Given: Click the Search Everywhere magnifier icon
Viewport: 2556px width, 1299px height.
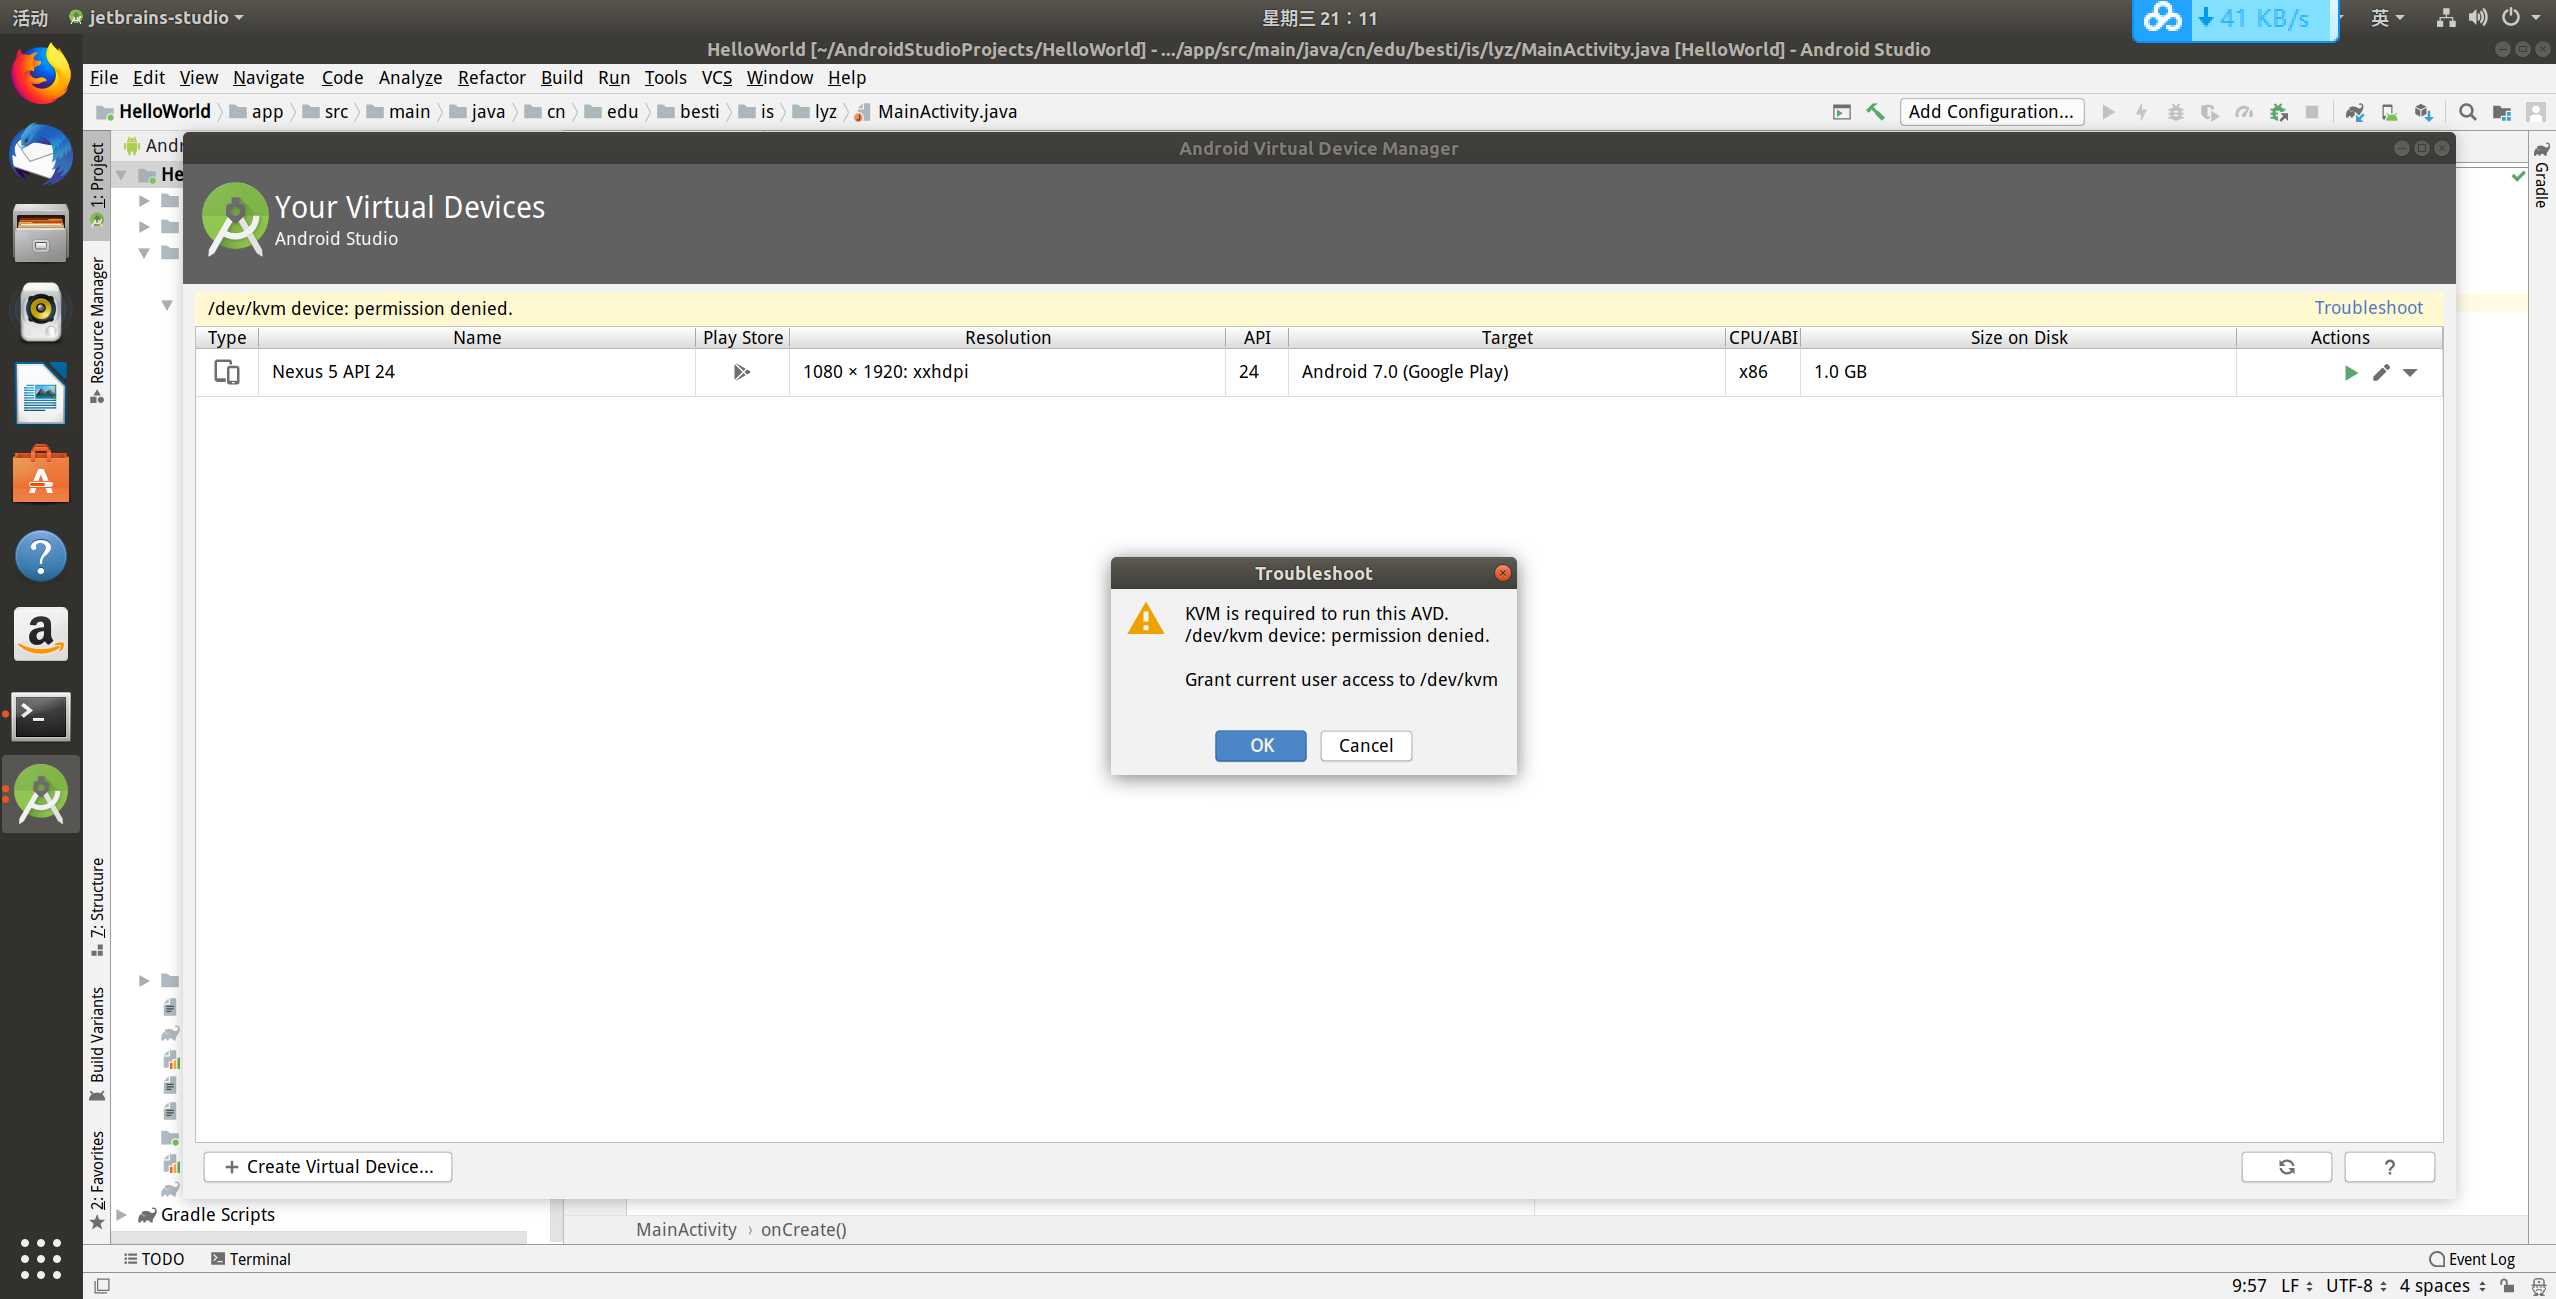Looking at the screenshot, I should [x=2467, y=112].
